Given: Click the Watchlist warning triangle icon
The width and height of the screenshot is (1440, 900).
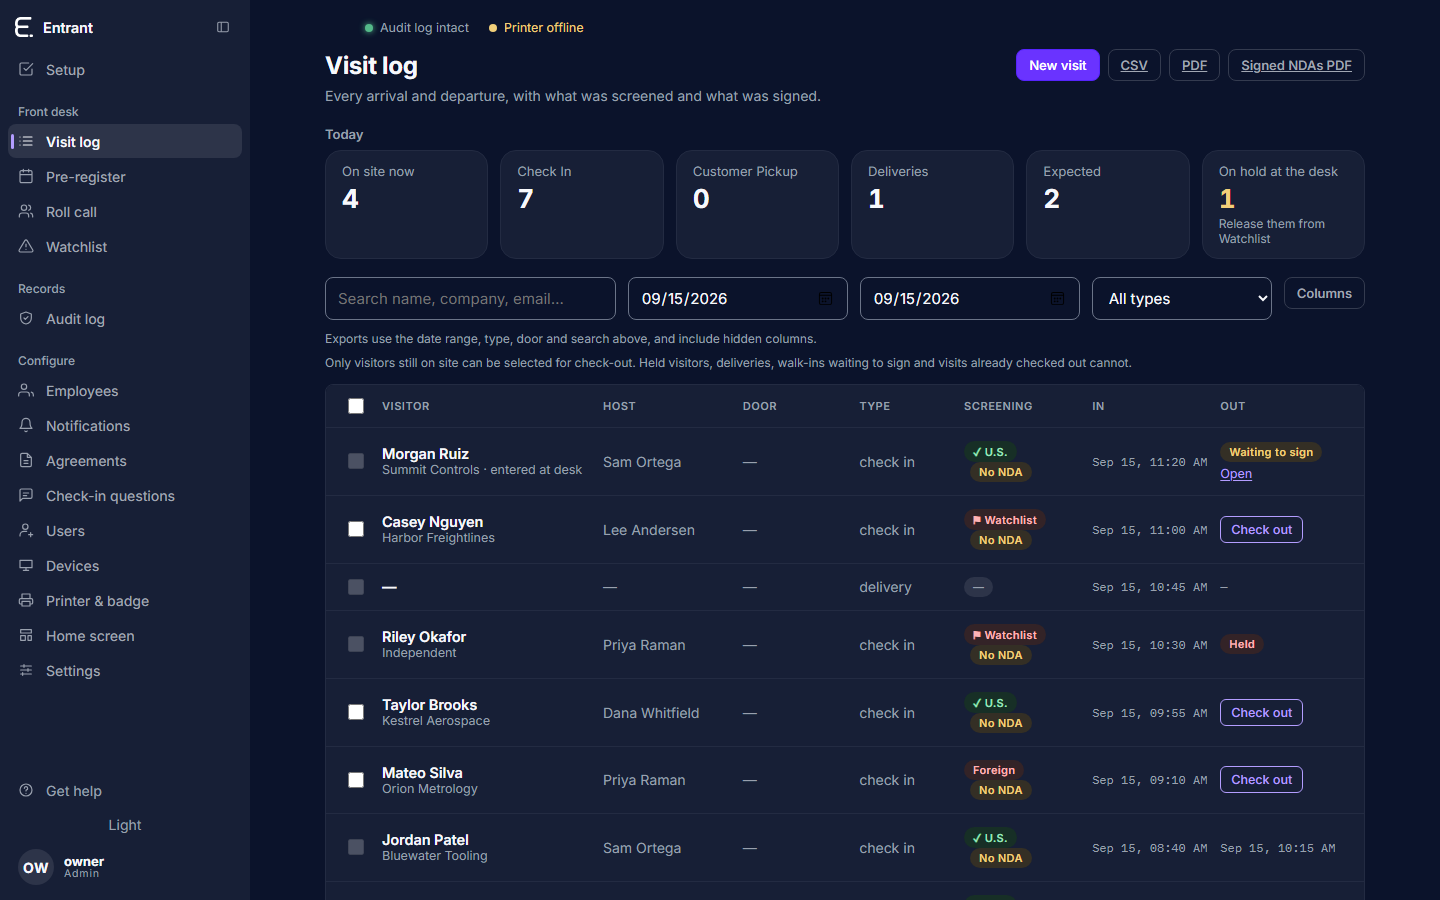Looking at the screenshot, I should (26, 246).
